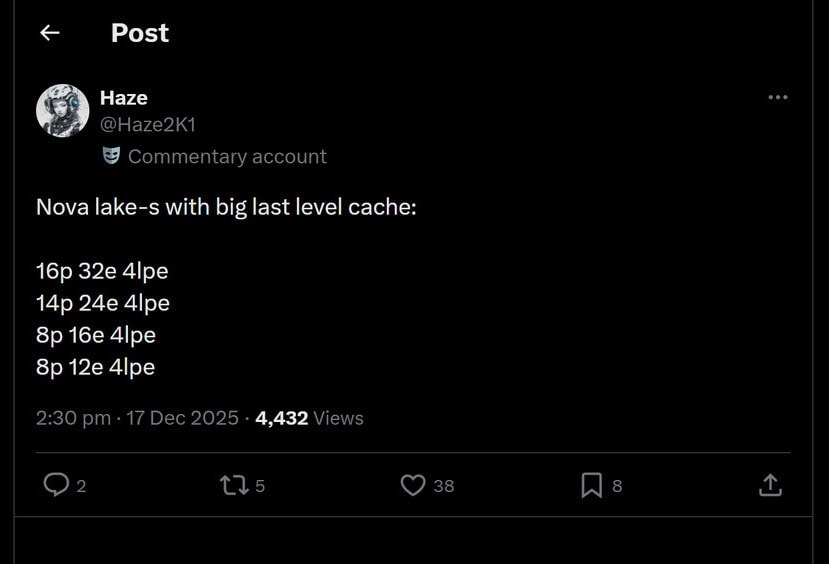Click the "Nova lake-s" post text line

coord(226,208)
